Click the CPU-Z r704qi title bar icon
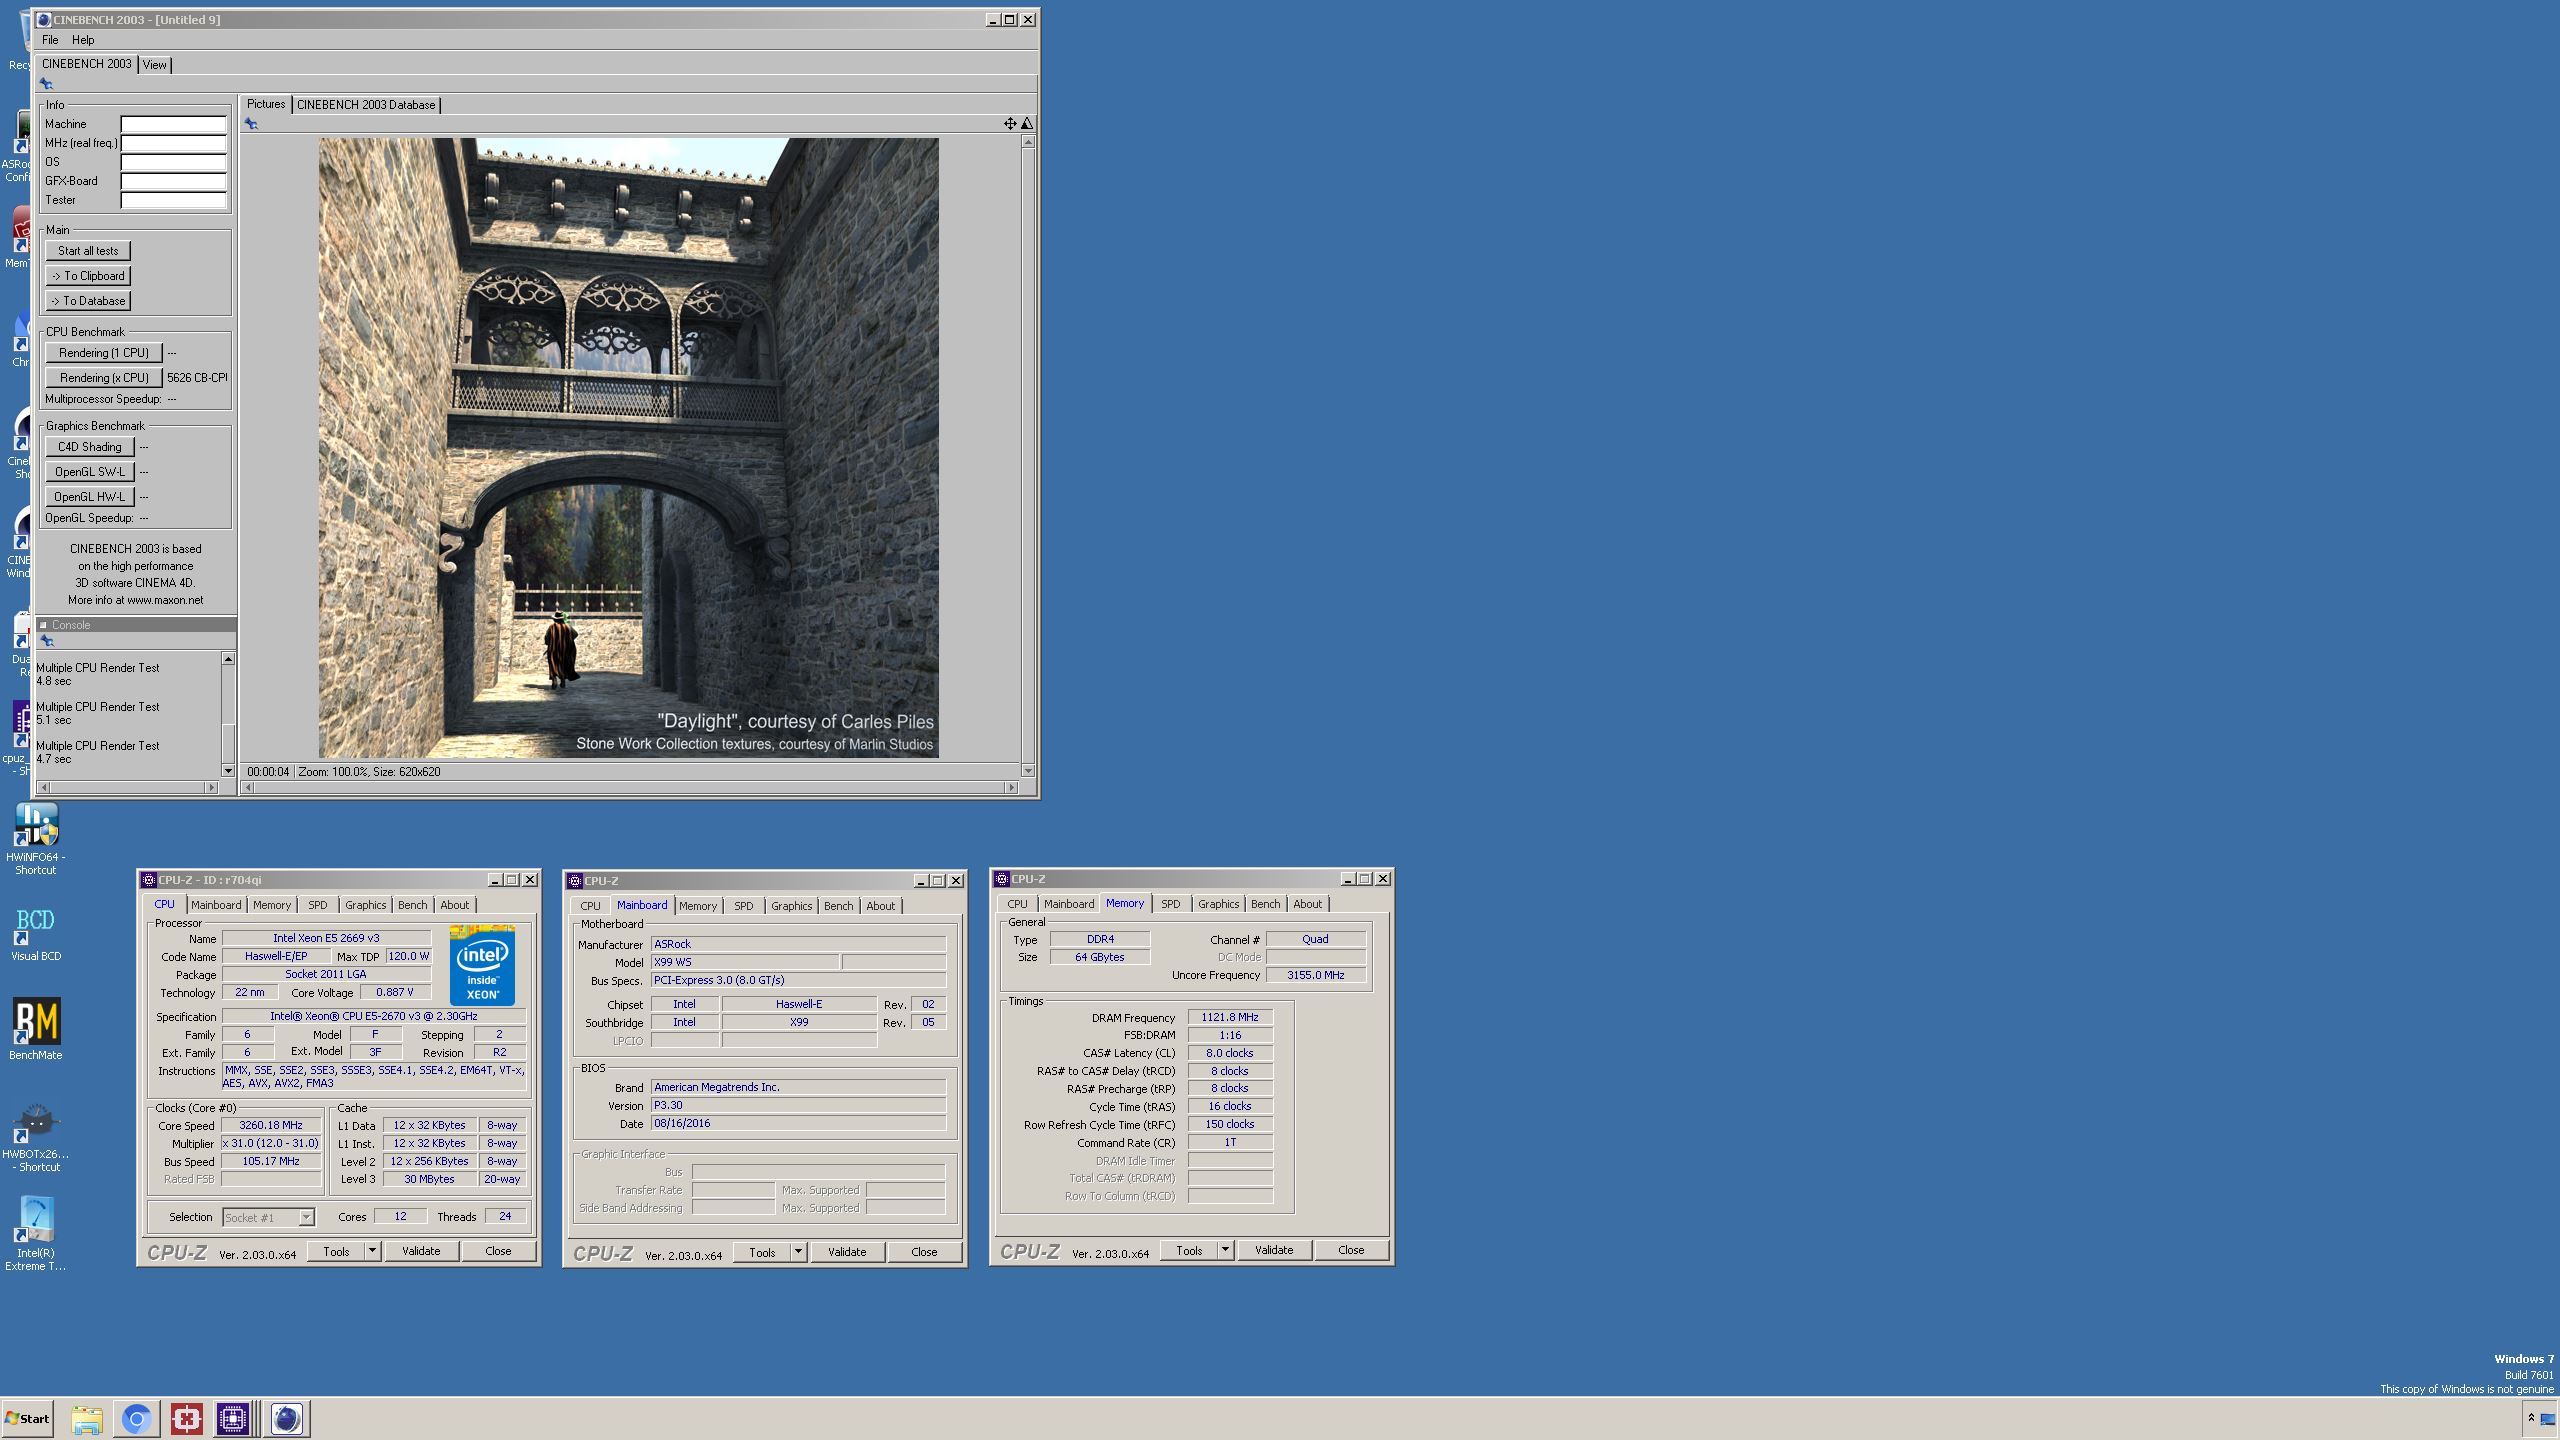 pyautogui.click(x=149, y=880)
